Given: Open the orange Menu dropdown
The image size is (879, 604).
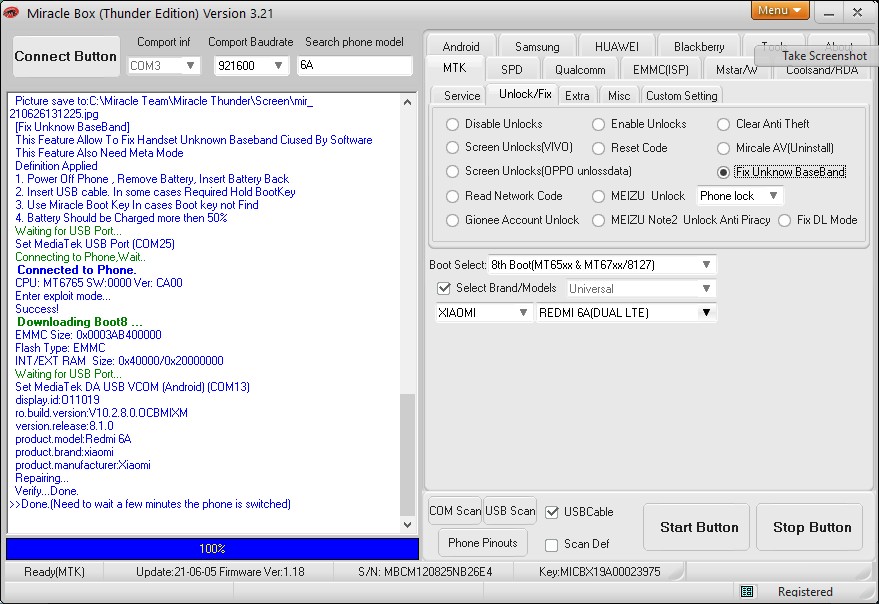Looking at the screenshot, I should (x=779, y=10).
